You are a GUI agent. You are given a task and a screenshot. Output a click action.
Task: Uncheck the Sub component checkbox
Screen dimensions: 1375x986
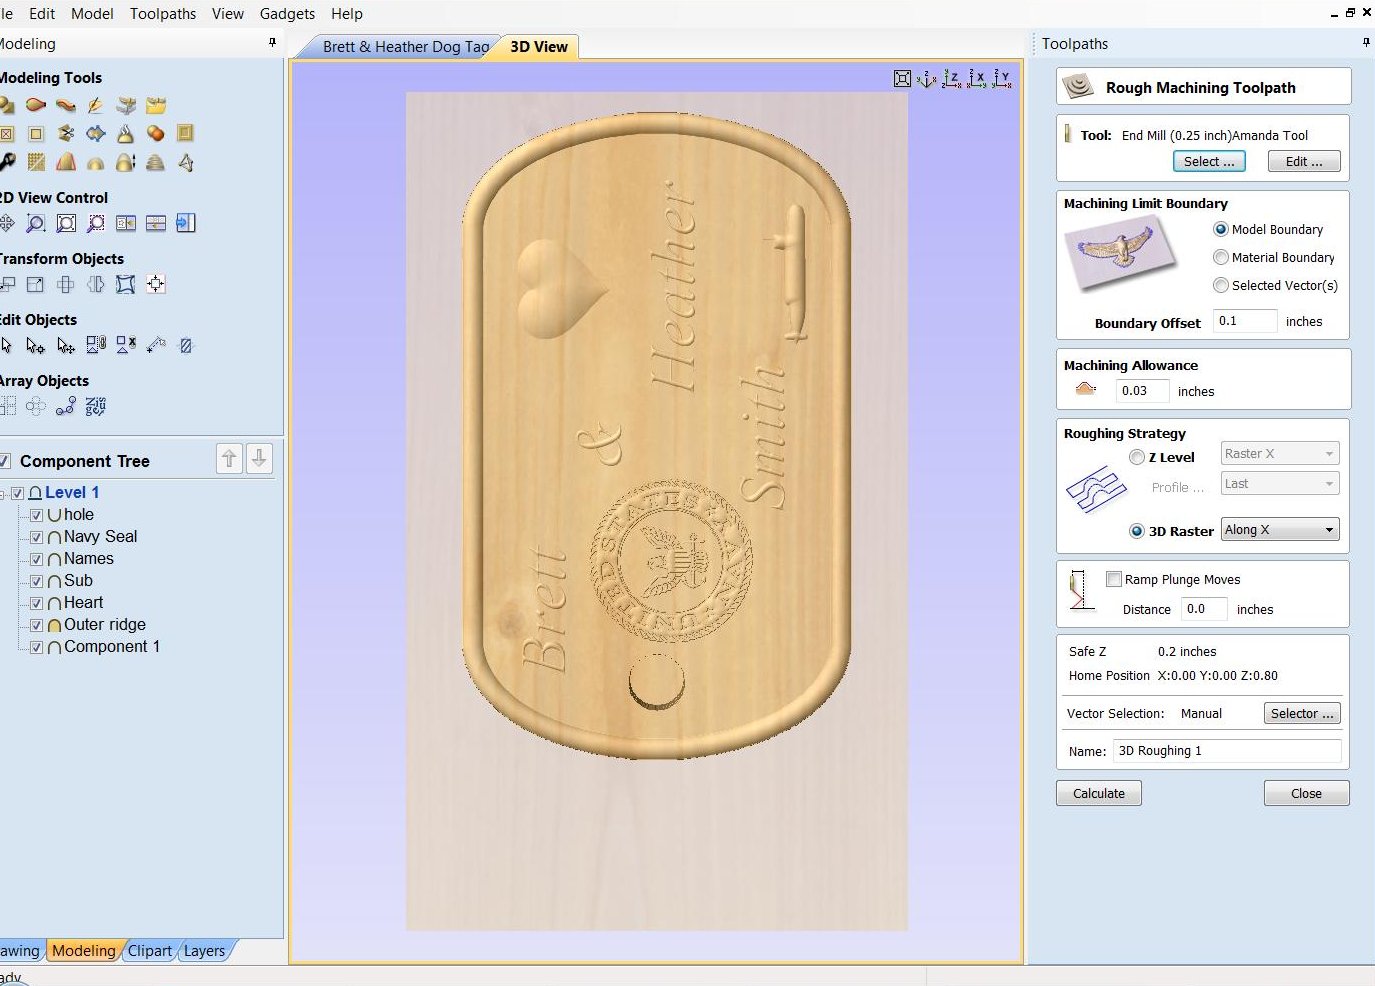(37, 581)
